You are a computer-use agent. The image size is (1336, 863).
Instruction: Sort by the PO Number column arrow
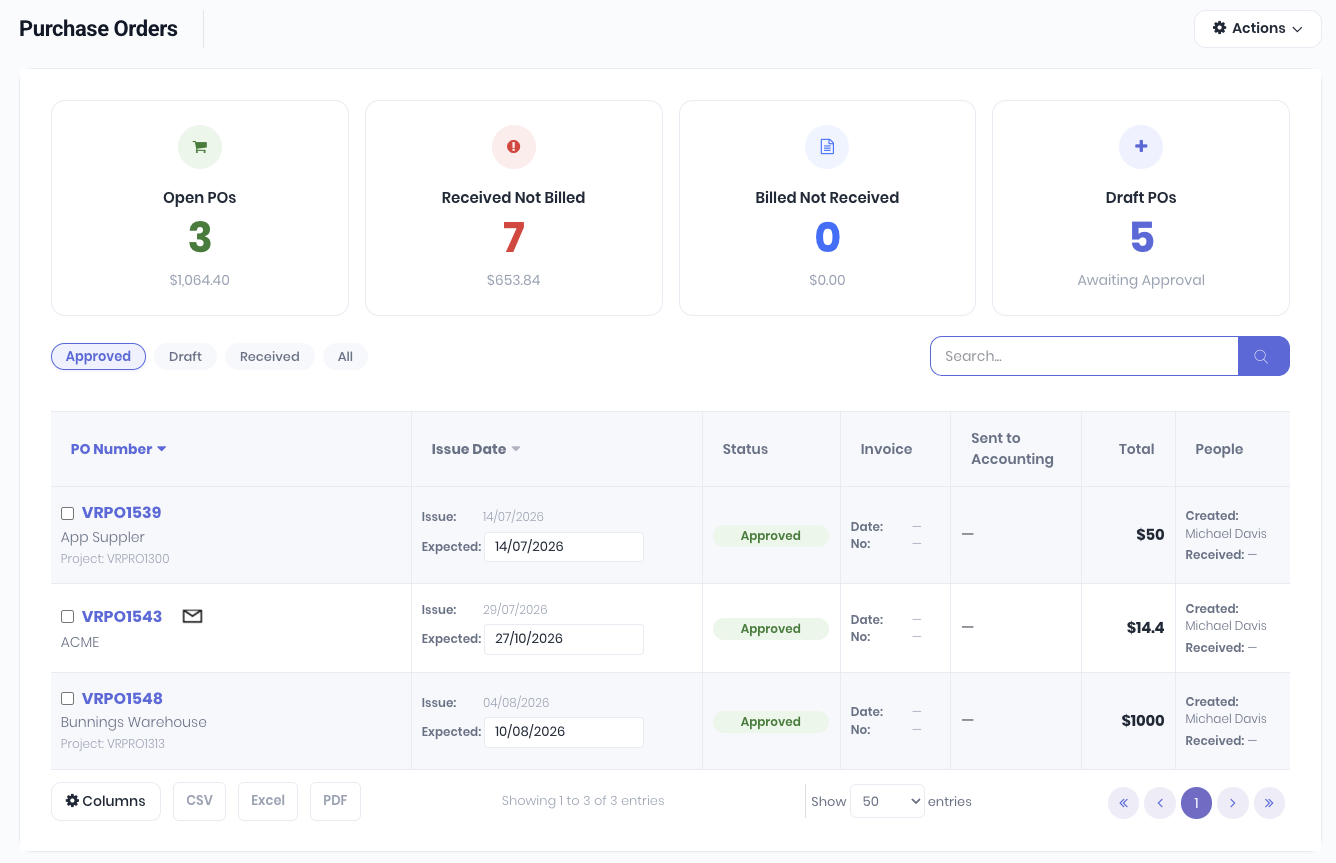click(162, 449)
